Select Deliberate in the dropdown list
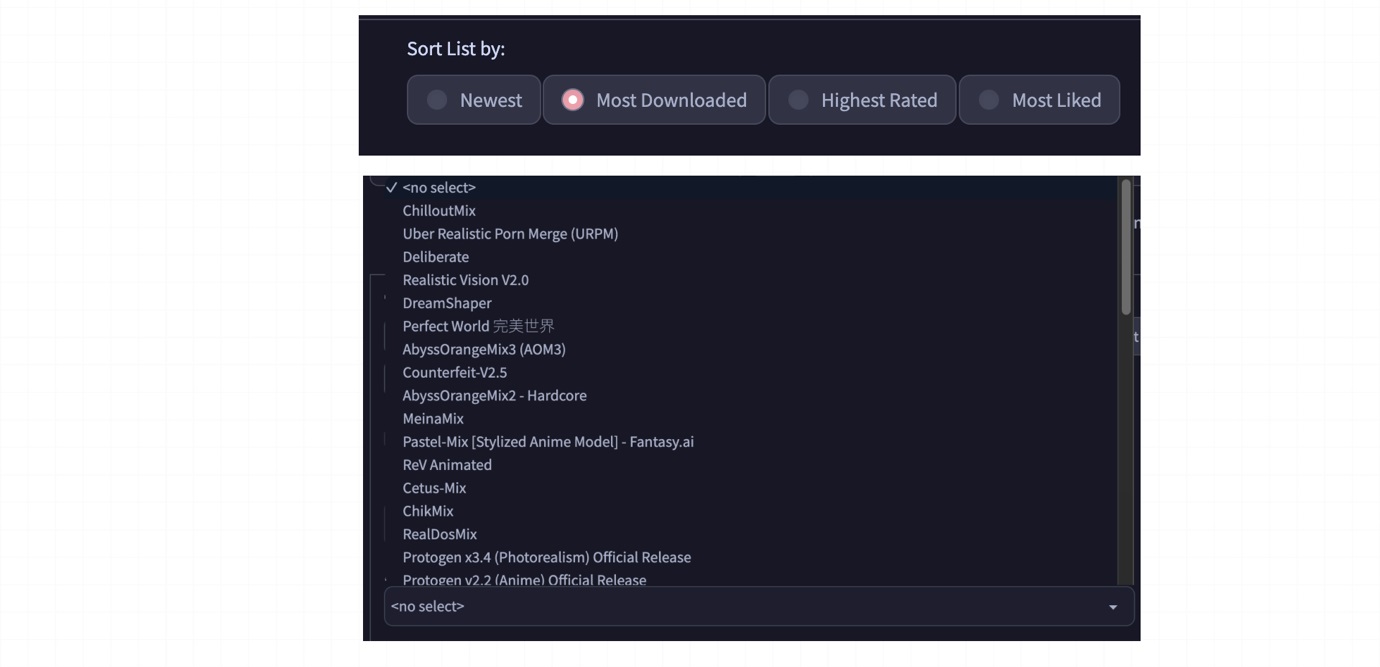Viewport: 1380px width, 667px height. 436,257
